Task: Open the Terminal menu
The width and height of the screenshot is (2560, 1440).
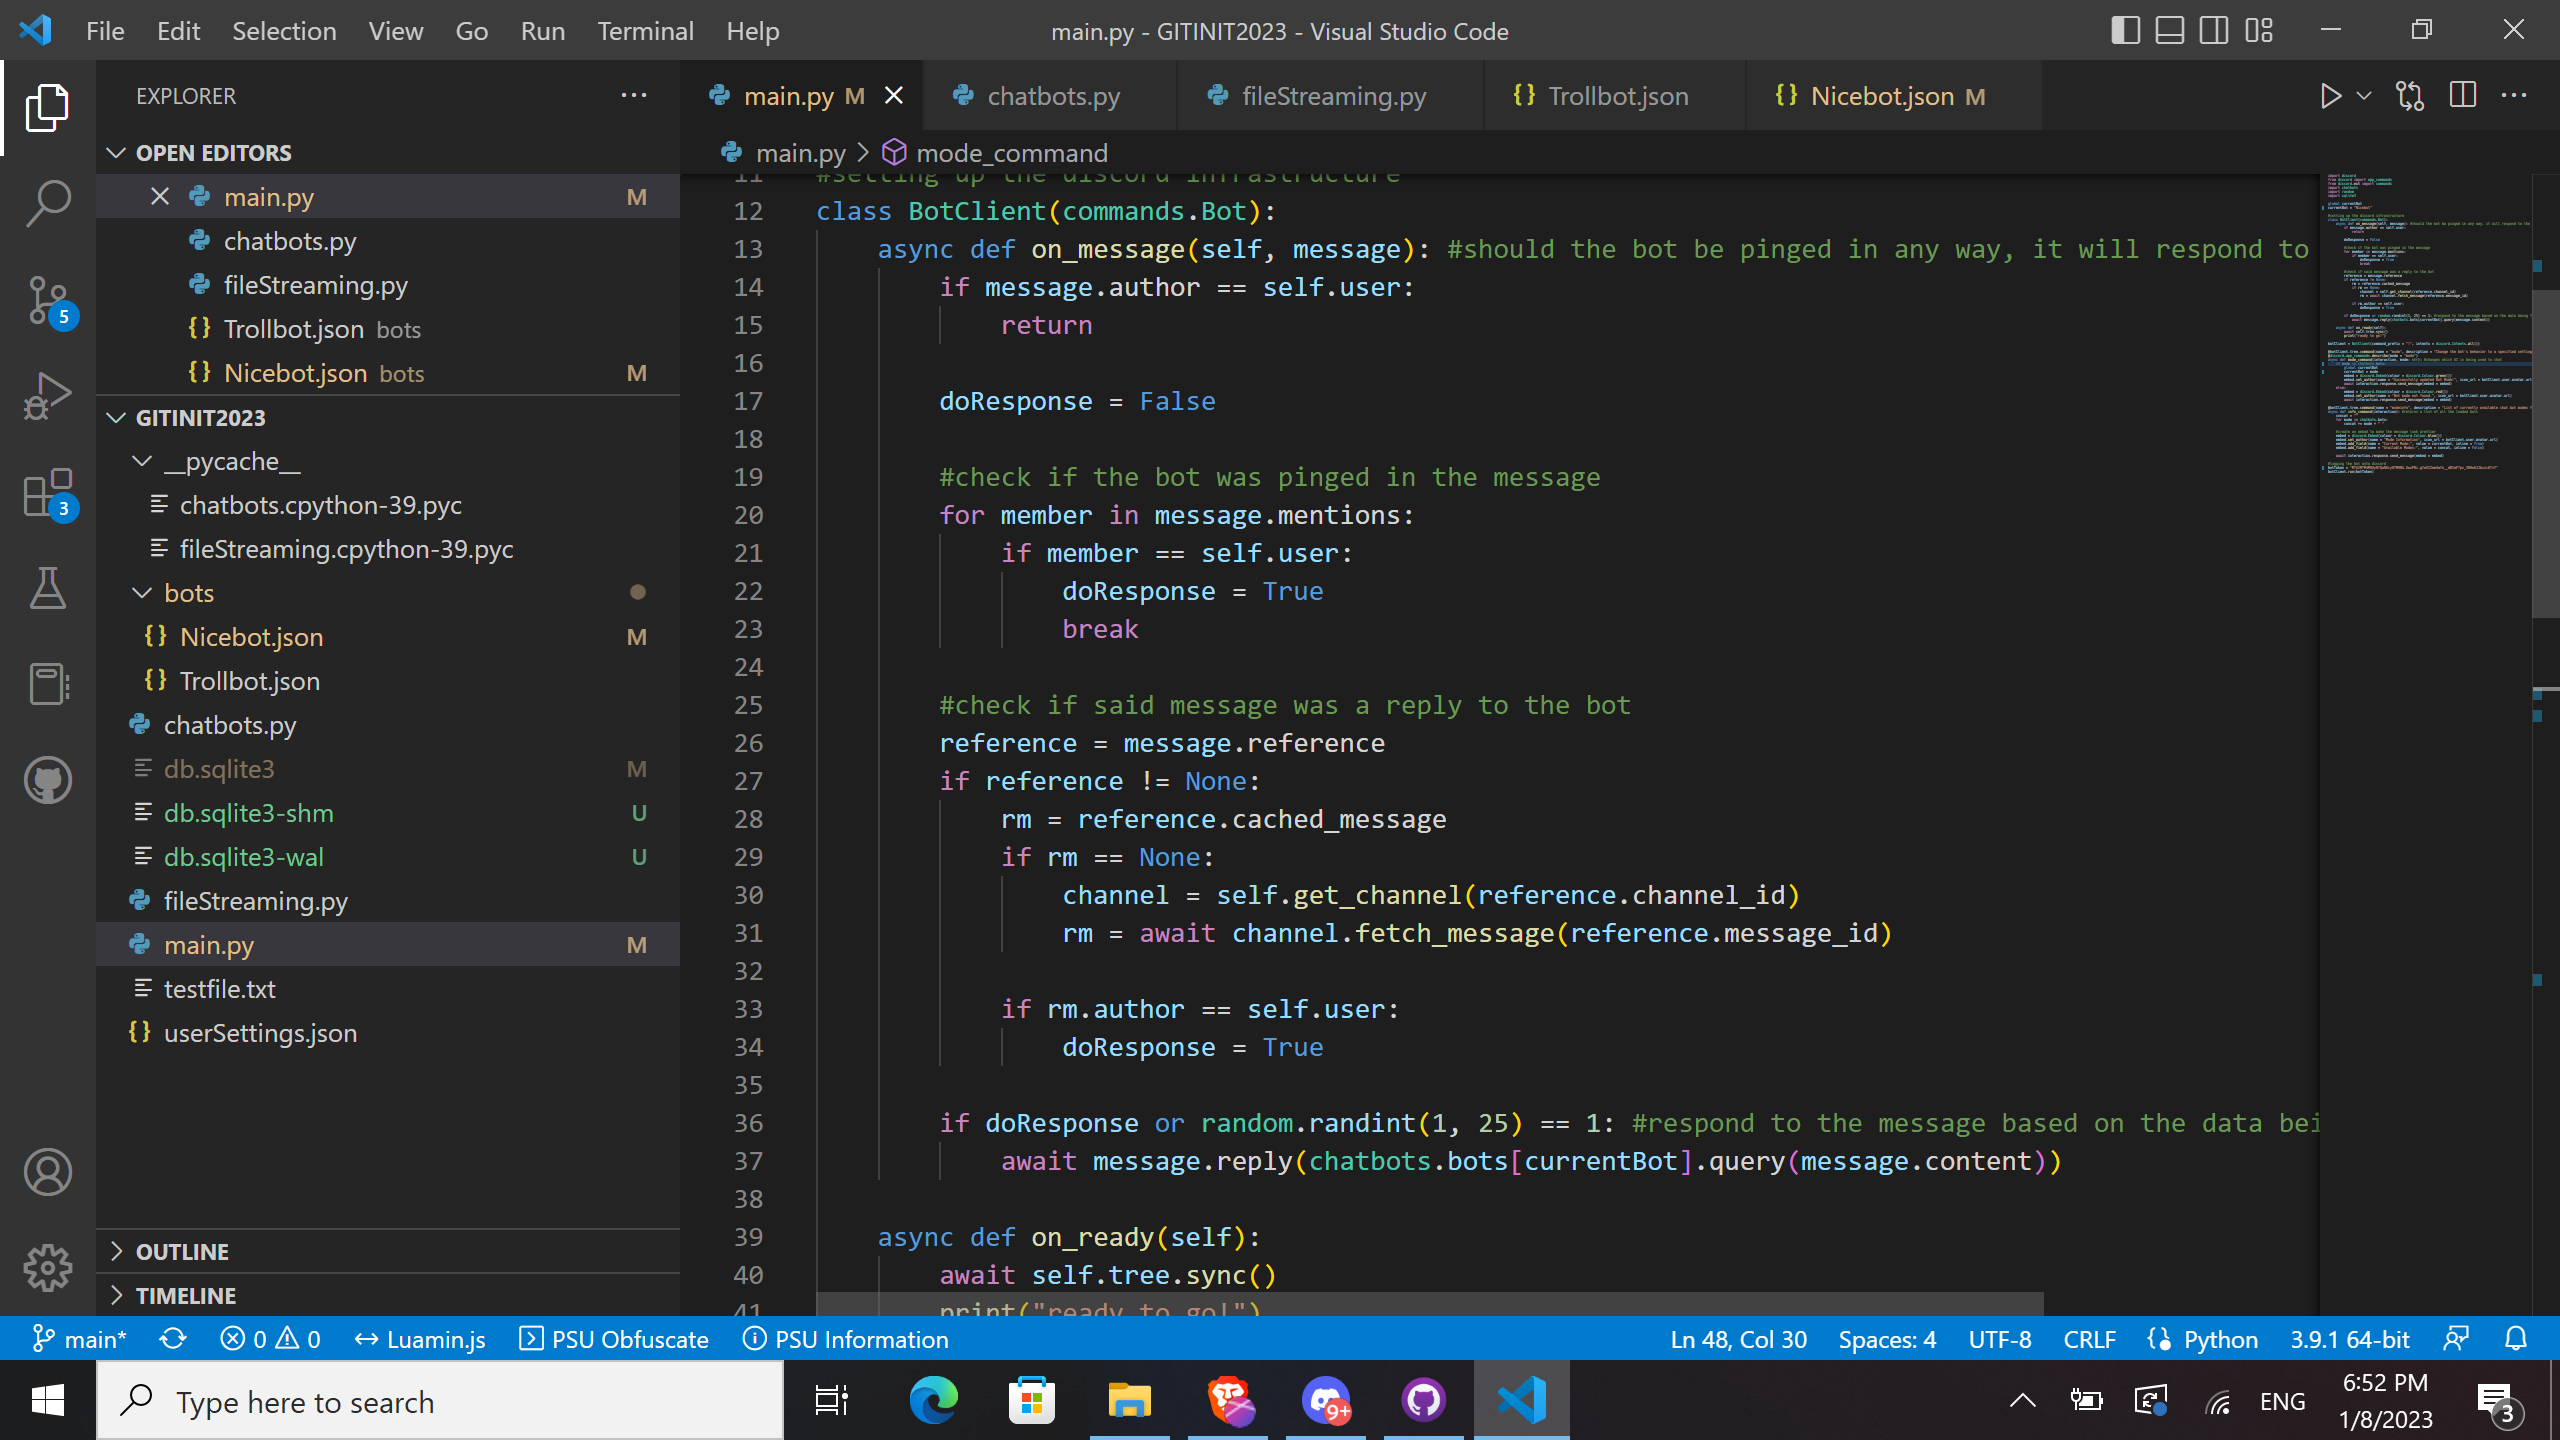Action: pyautogui.click(x=645, y=31)
